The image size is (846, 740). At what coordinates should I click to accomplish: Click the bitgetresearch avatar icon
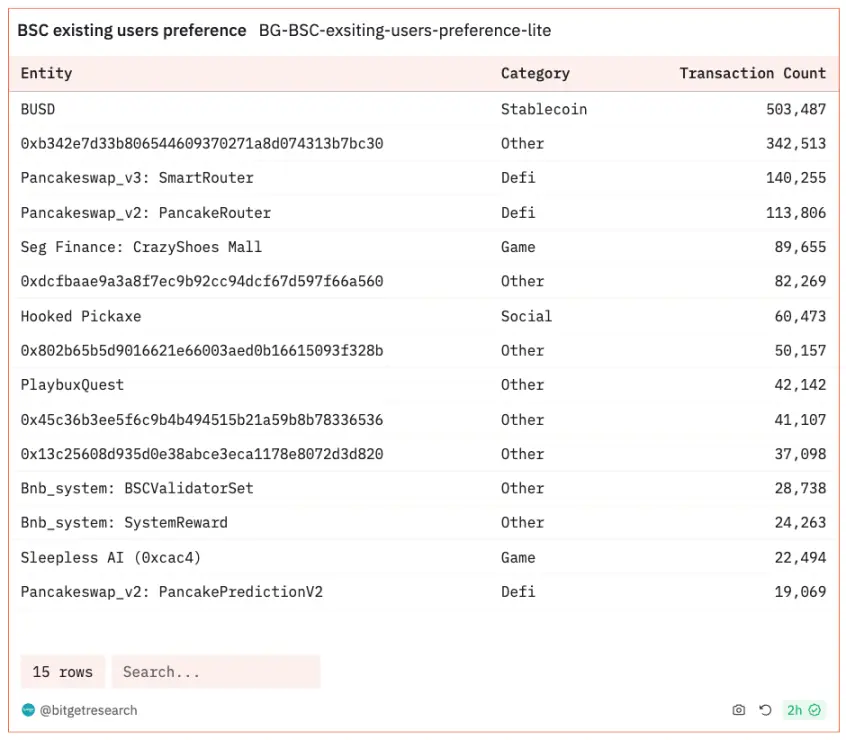click(28, 710)
